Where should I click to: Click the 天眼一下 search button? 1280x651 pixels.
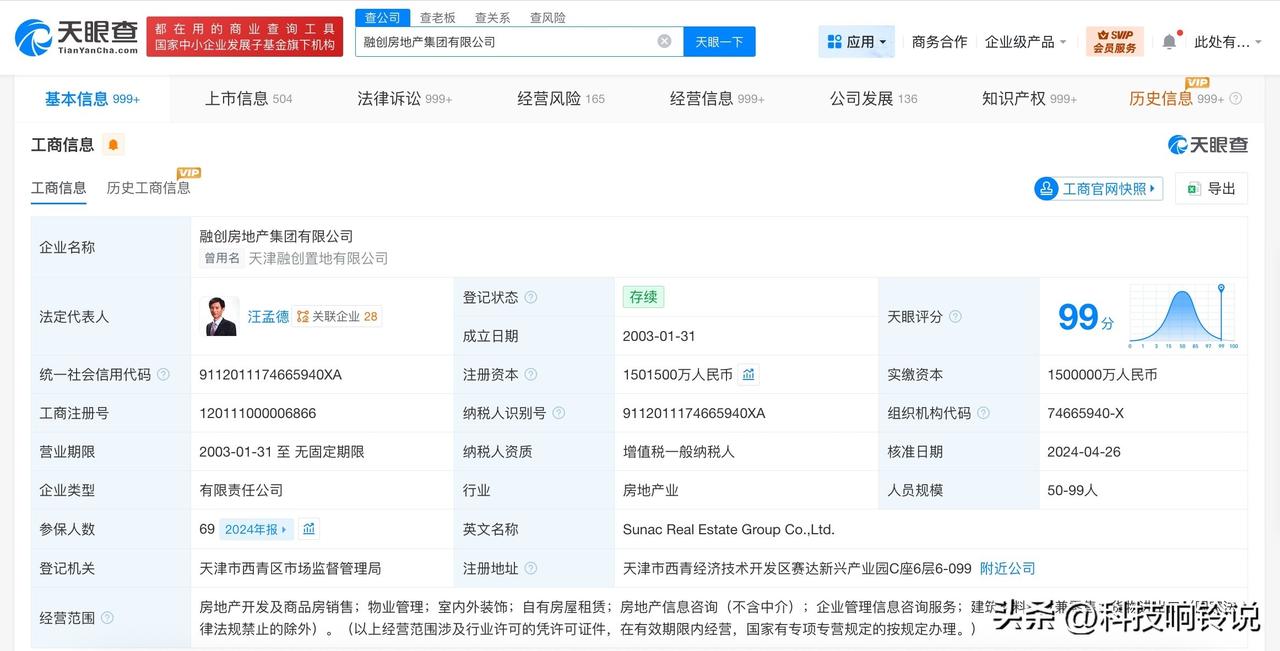719,41
